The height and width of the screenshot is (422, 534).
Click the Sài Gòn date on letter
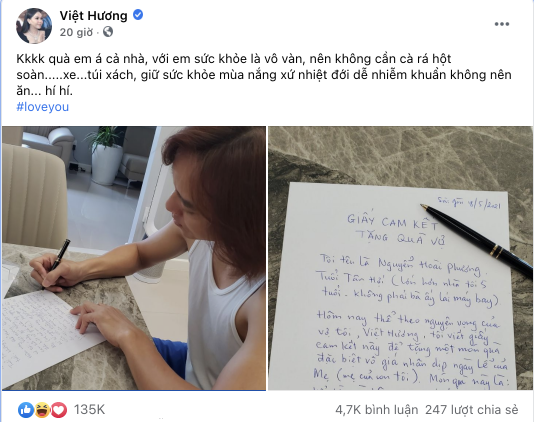click(469, 203)
